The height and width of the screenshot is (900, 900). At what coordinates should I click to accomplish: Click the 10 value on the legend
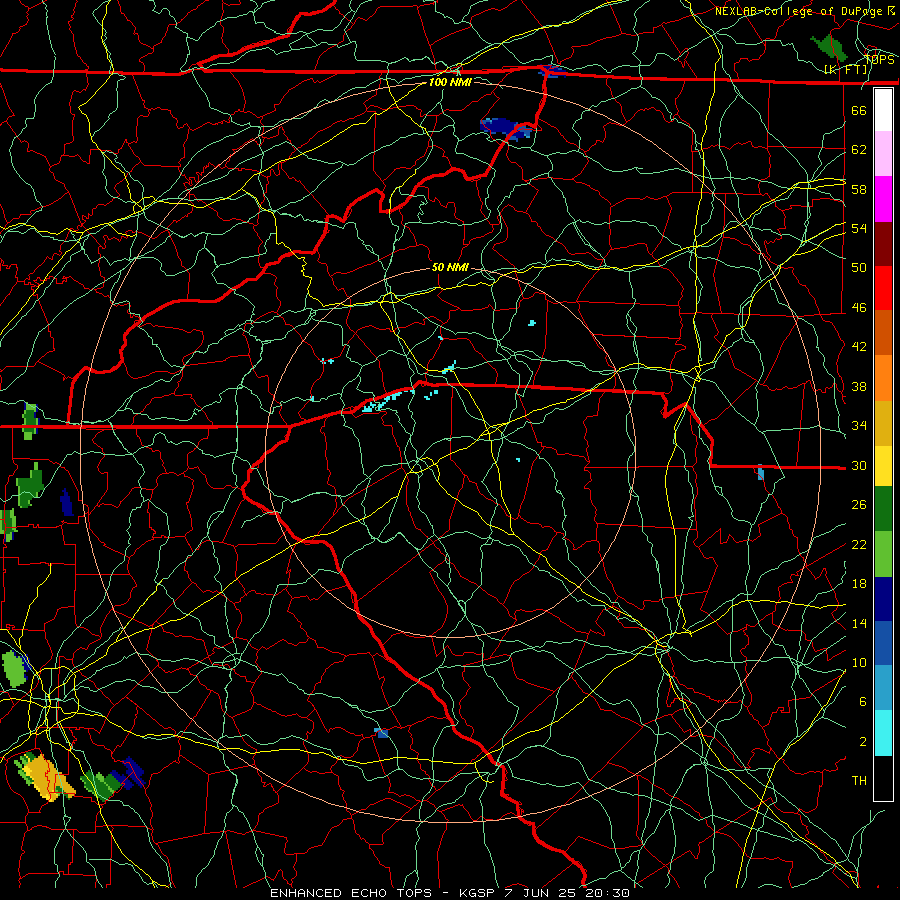(859, 663)
